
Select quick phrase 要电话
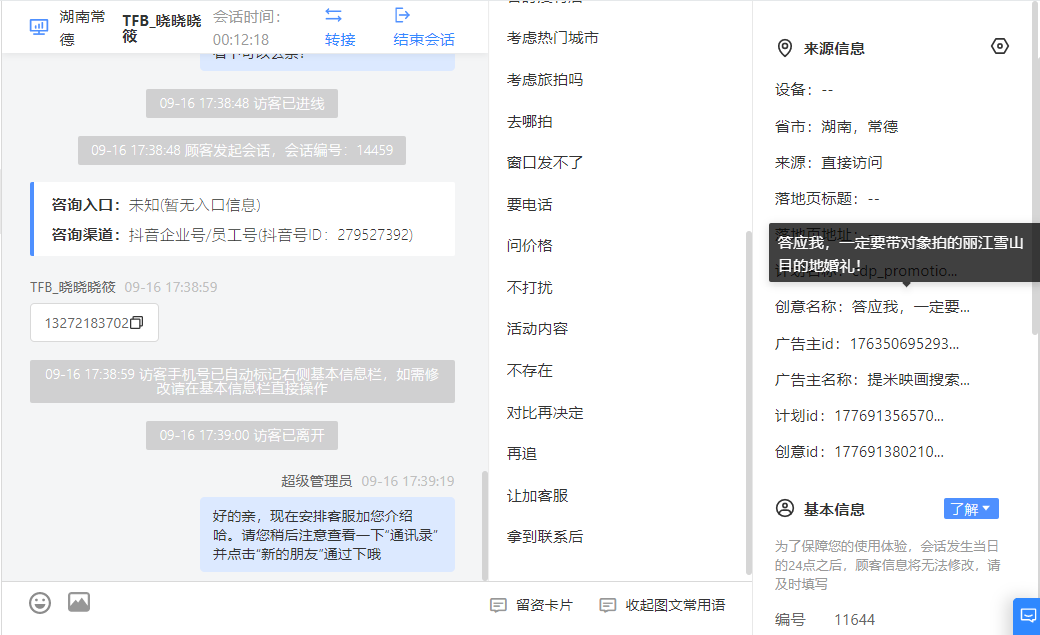(x=529, y=205)
